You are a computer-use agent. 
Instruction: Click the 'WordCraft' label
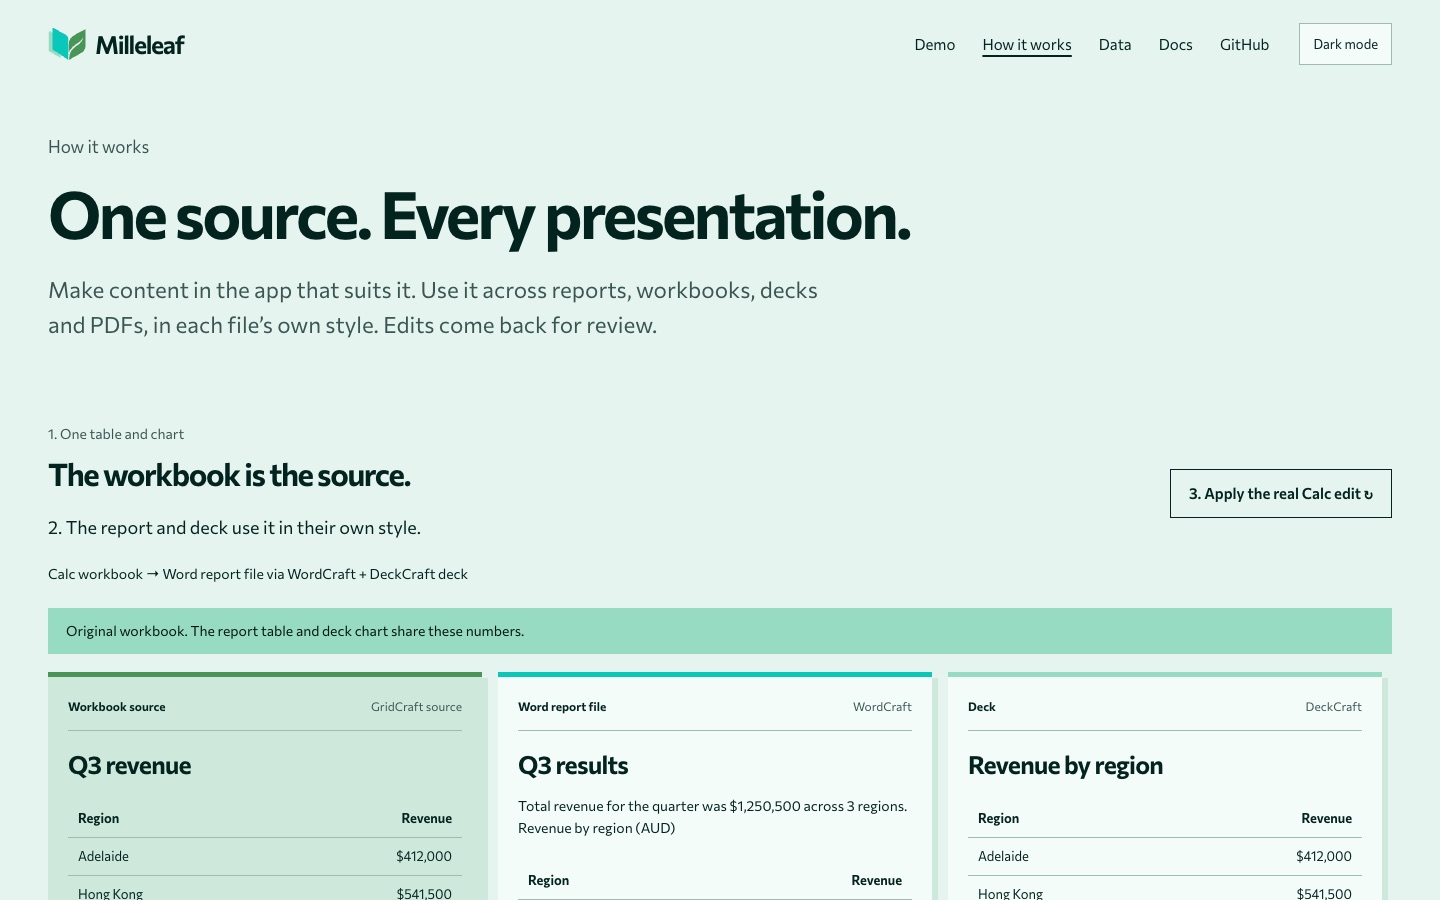(882, 707)
